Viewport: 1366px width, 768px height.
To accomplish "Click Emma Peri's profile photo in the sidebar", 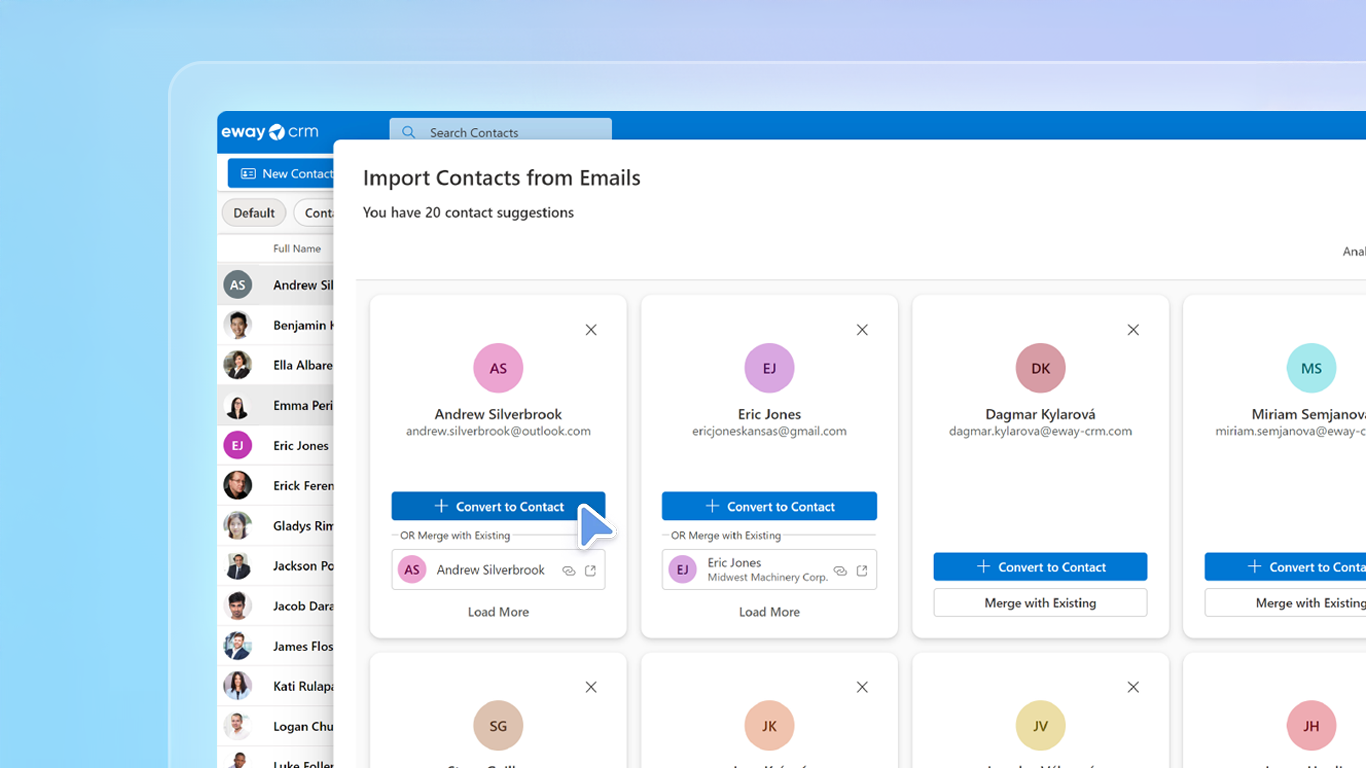I will point(237,405).
